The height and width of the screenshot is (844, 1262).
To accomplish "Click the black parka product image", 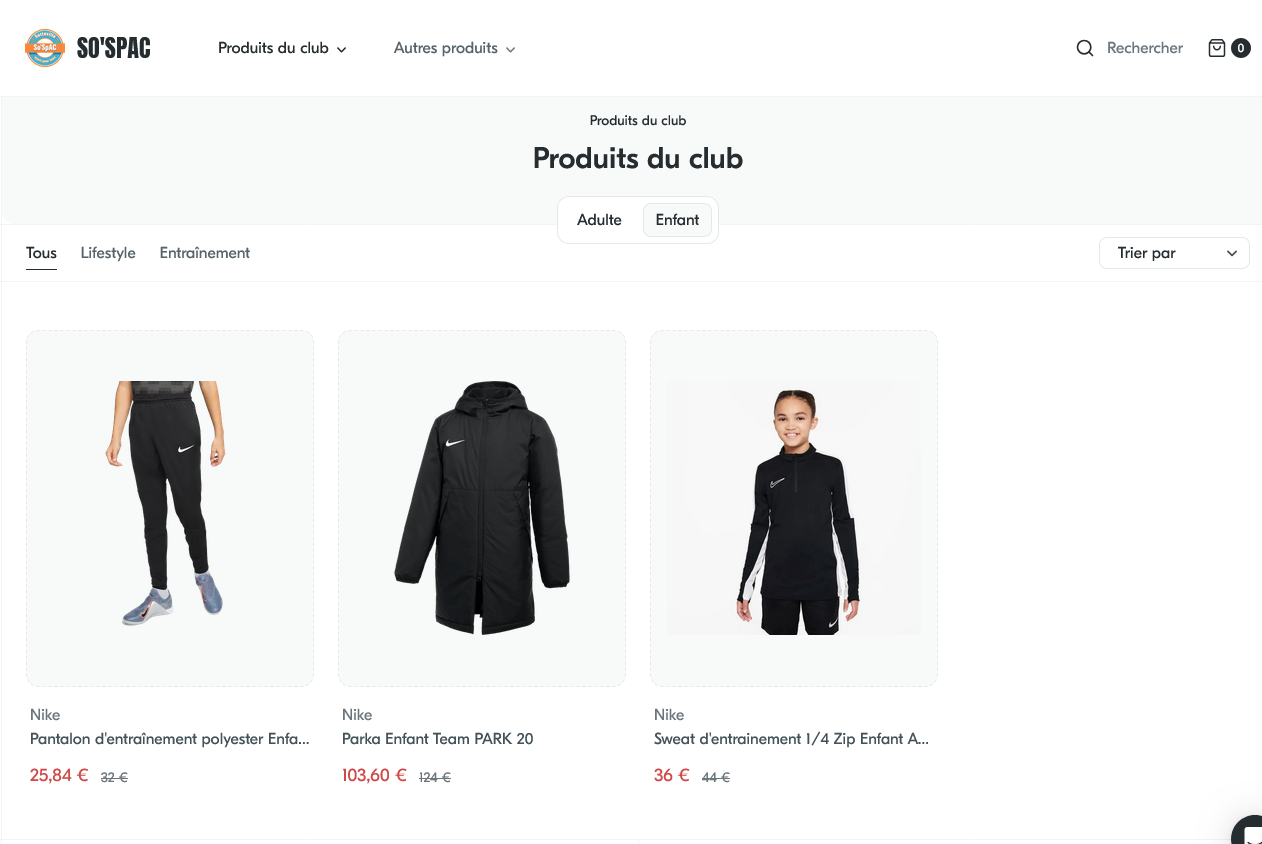I will 482,508.
